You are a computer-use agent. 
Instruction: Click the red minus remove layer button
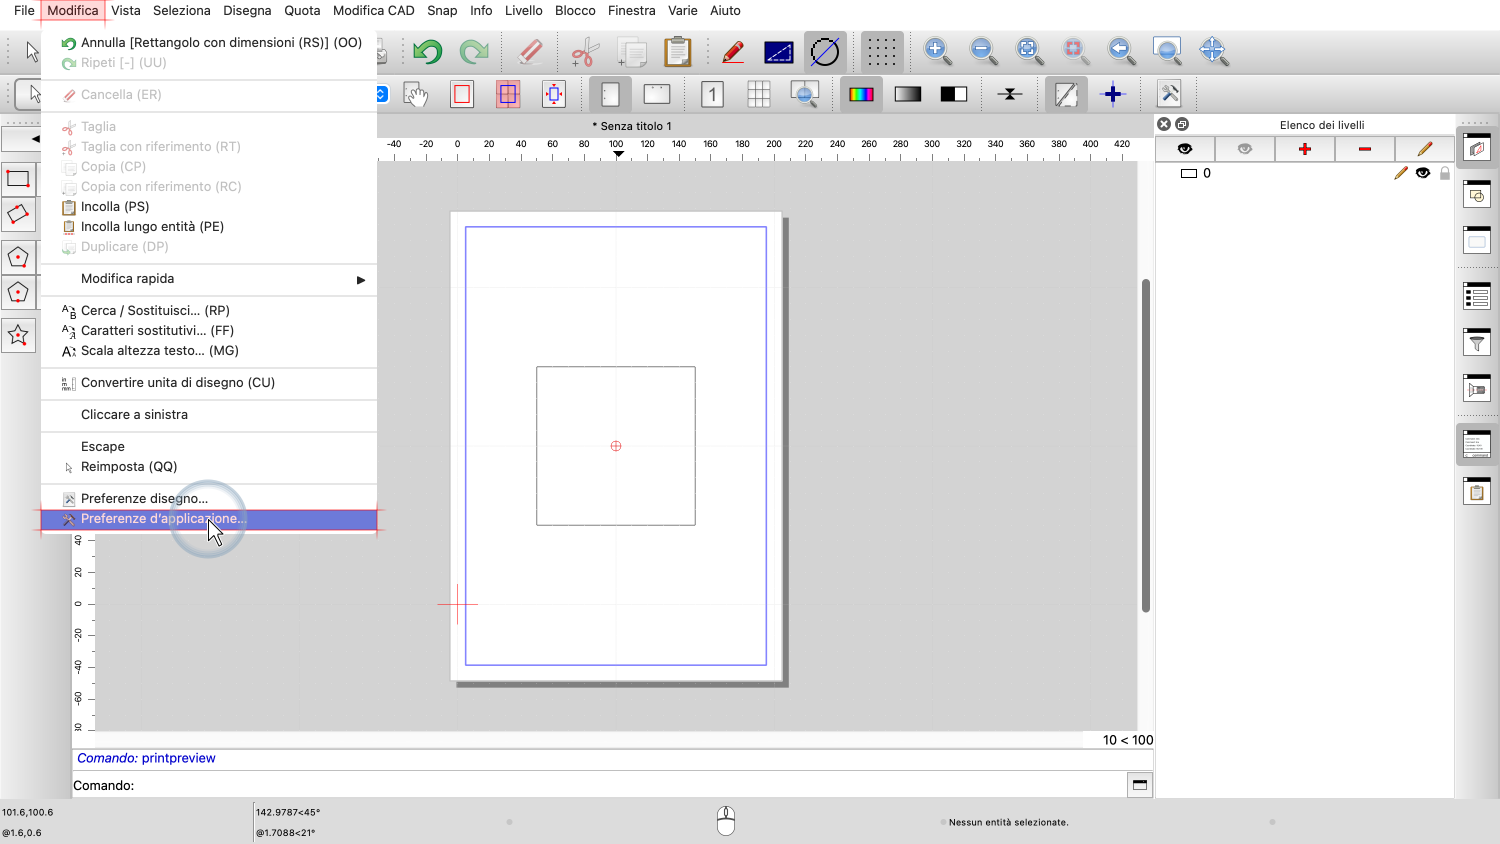1364,149
